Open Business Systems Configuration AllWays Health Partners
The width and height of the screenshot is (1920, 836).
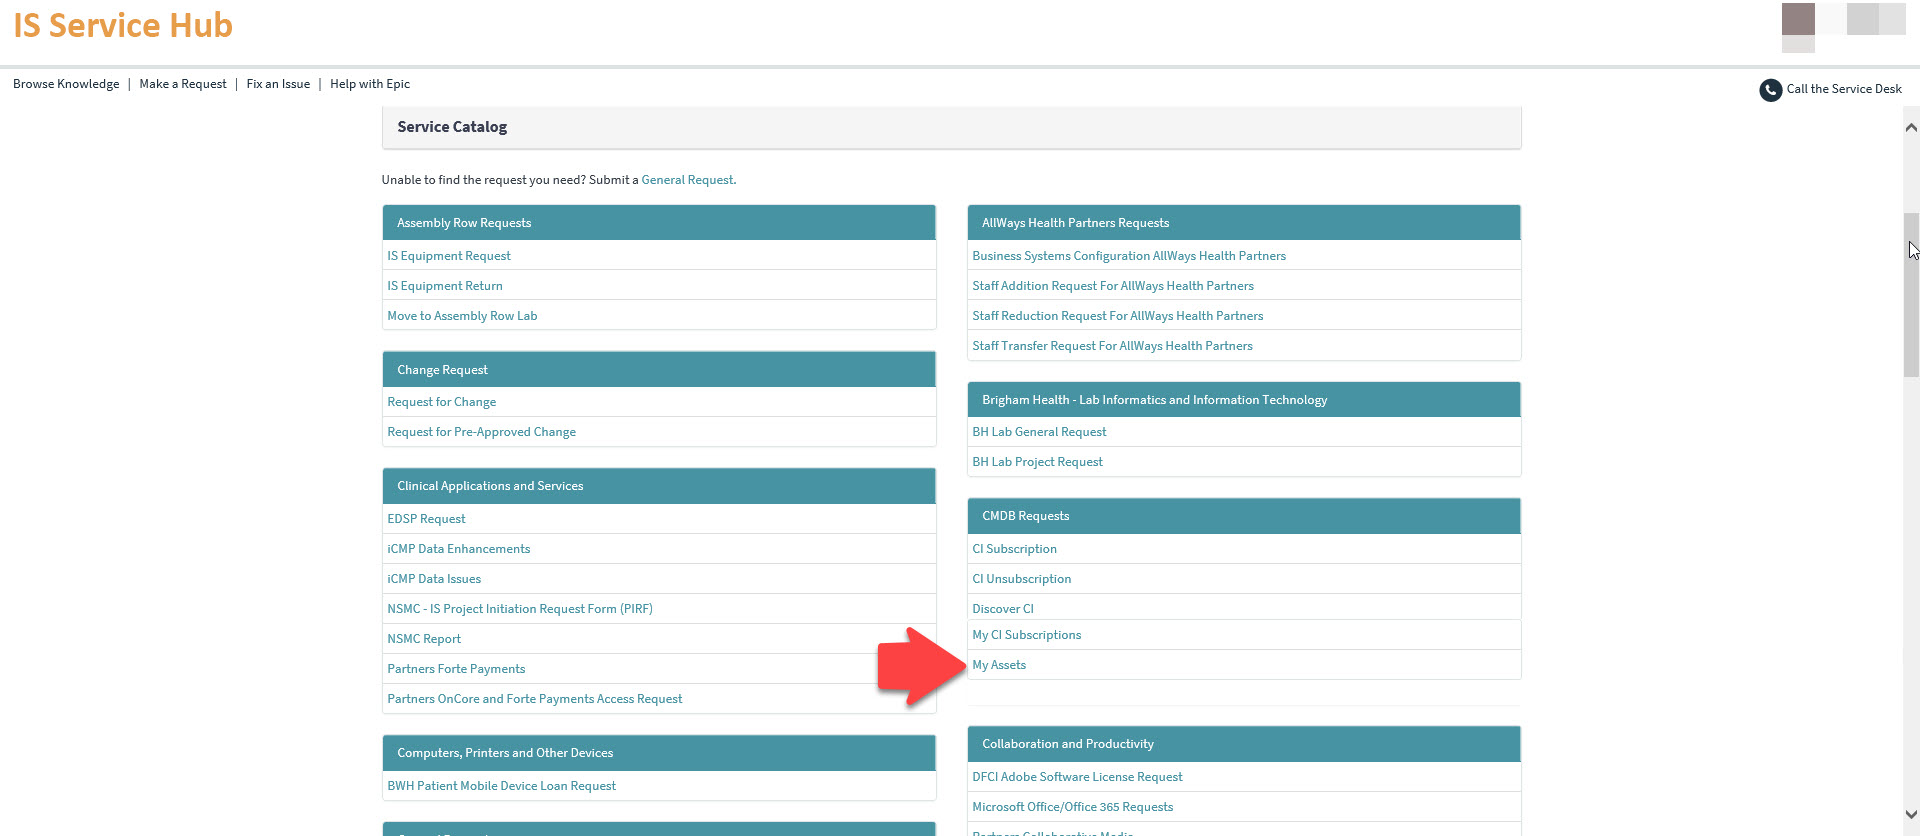1129,256
